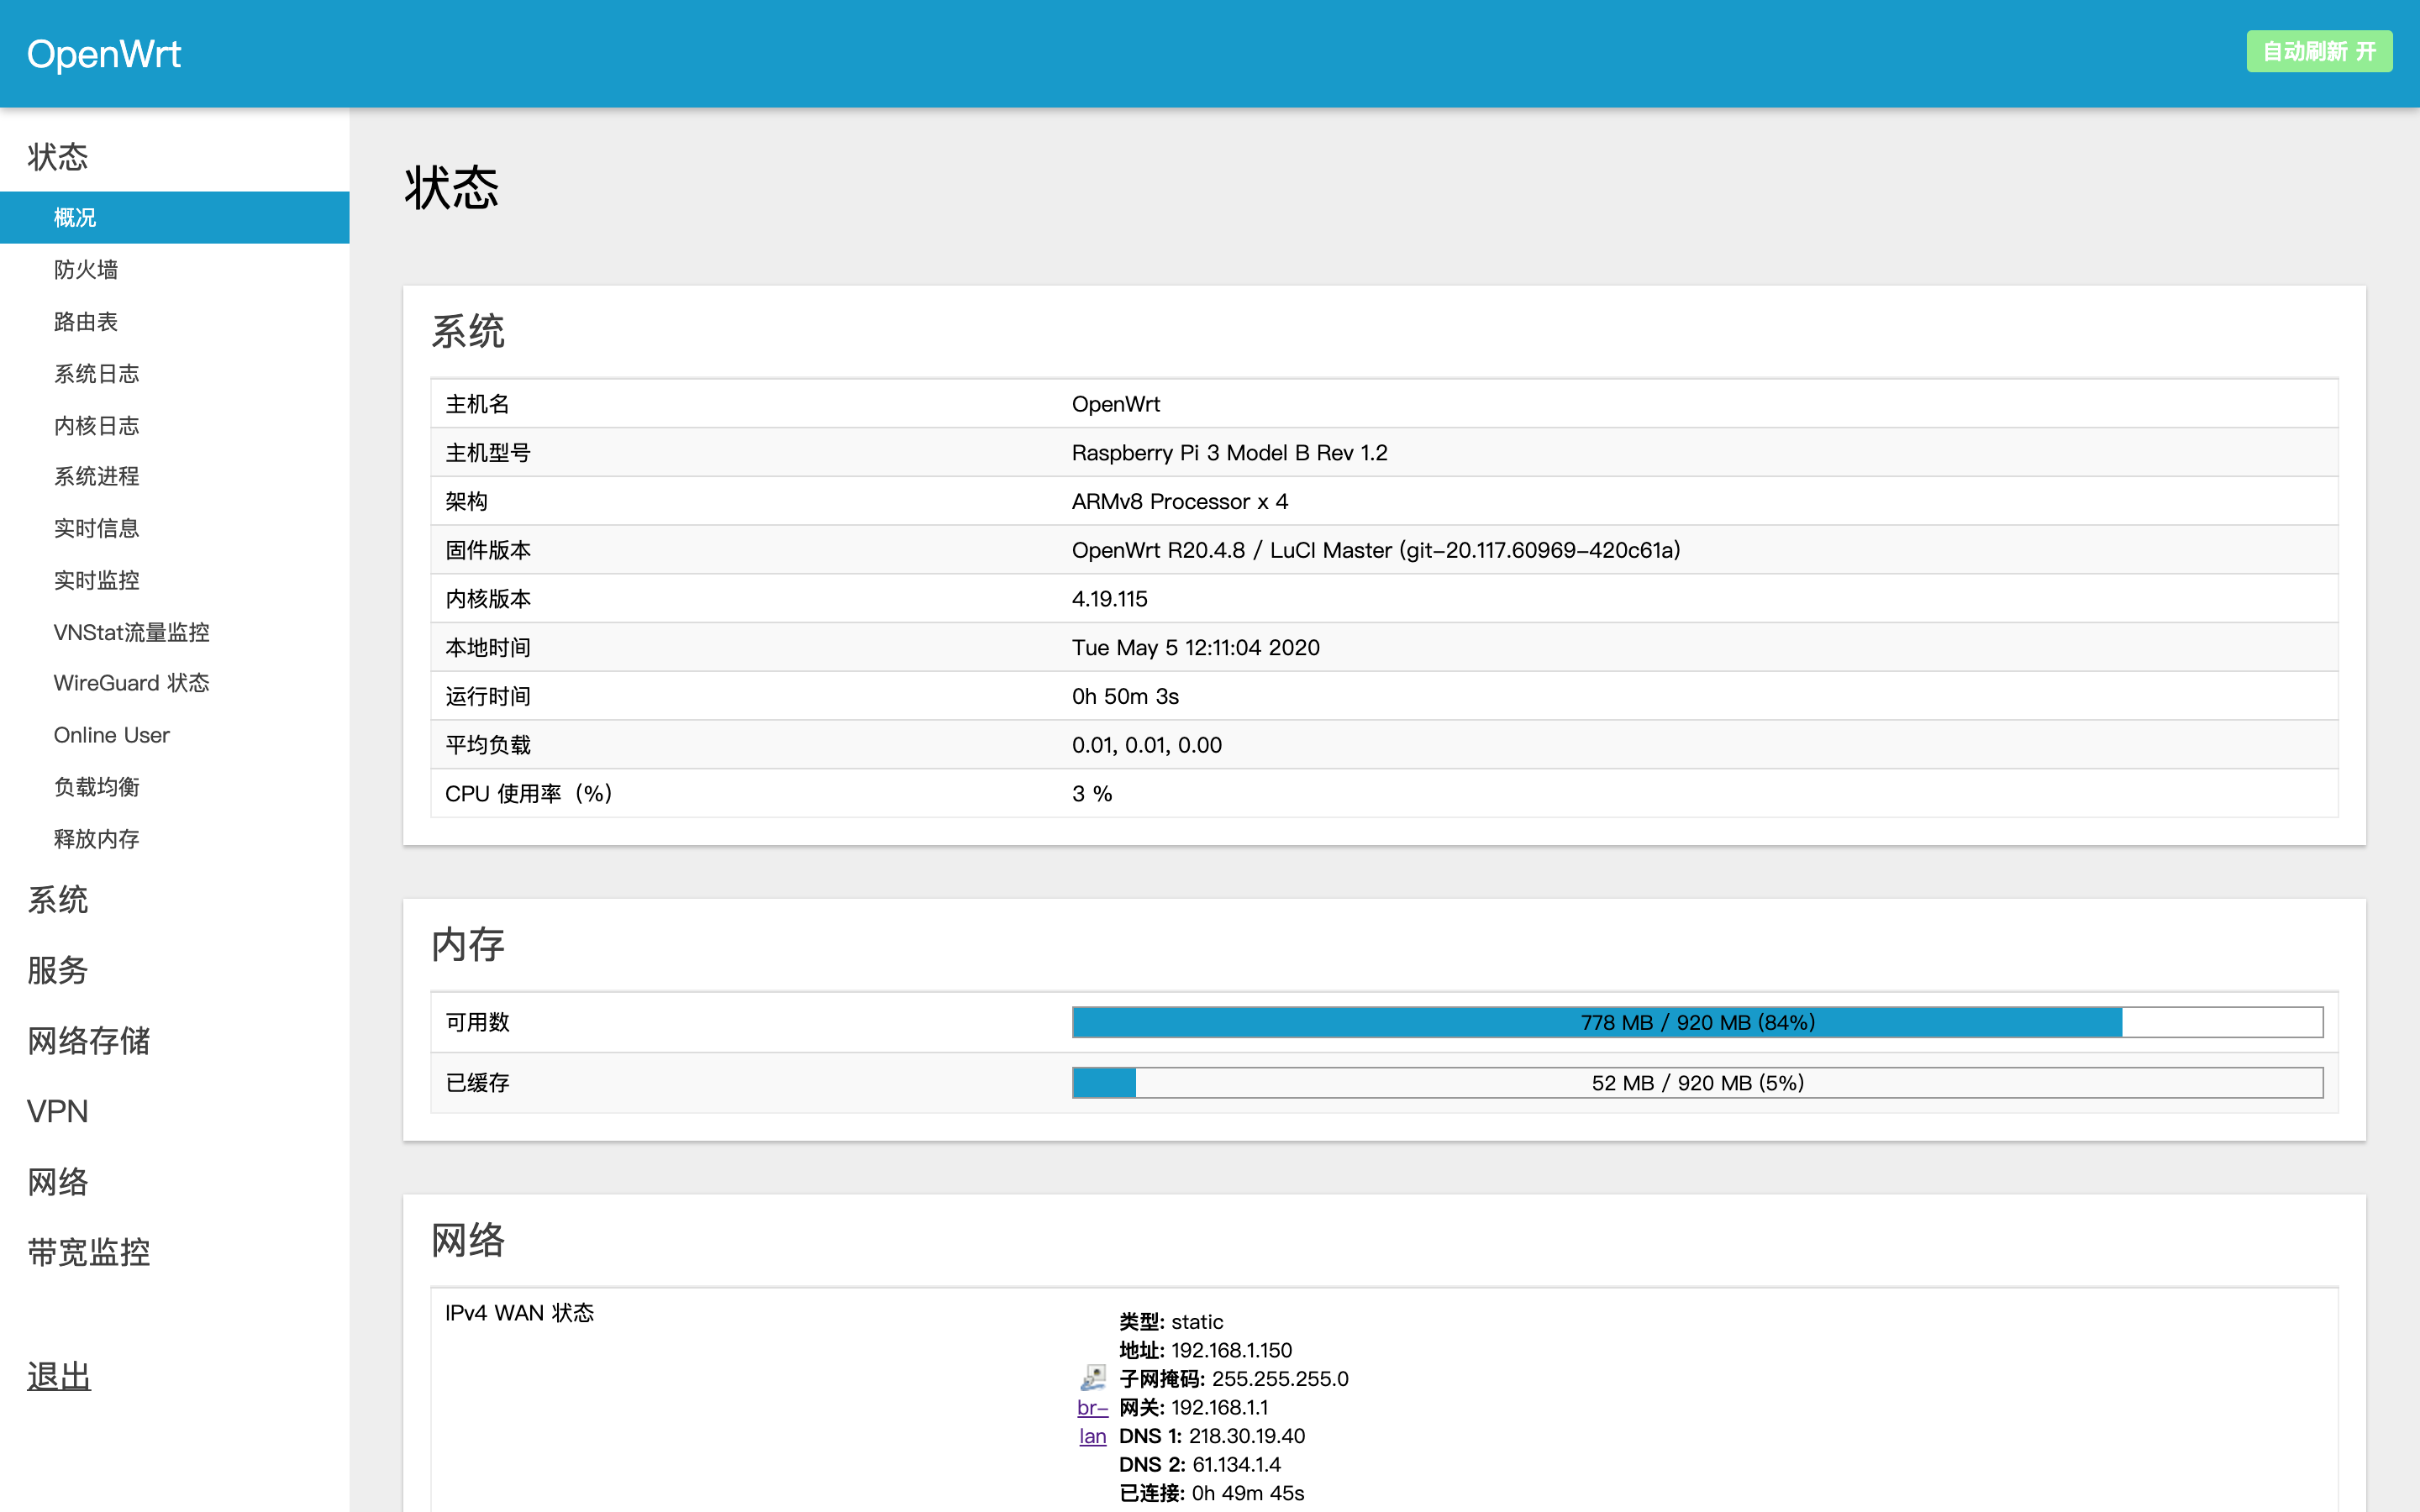Toggle the 自动刷新 开 auto-refresh button
The width and height of the screenshot is (2420, 1512).
(2318, 52)
